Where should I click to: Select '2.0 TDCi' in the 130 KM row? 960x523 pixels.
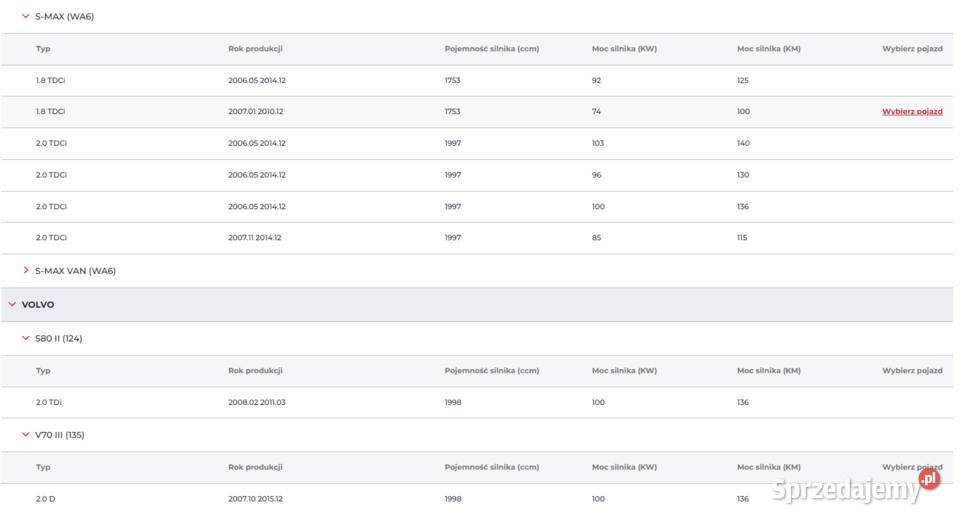pyautogui.click(x=51, y=175)
